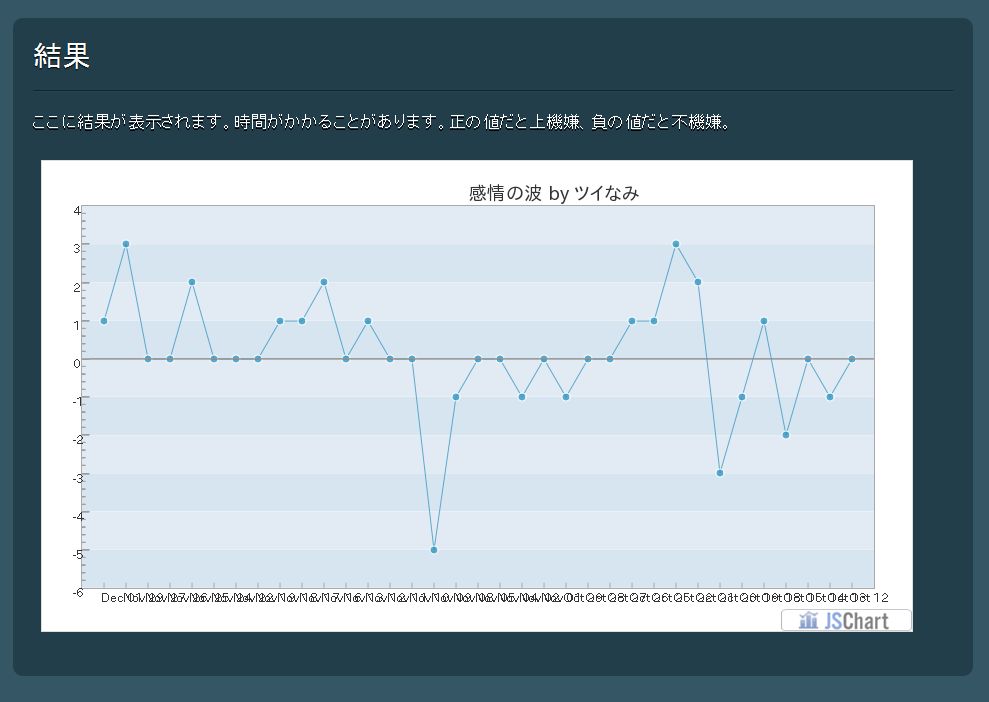The width and height of the screenshot is (989, 702).
Task: Open the JSChart logo link
Action: (x=846, y=621)
